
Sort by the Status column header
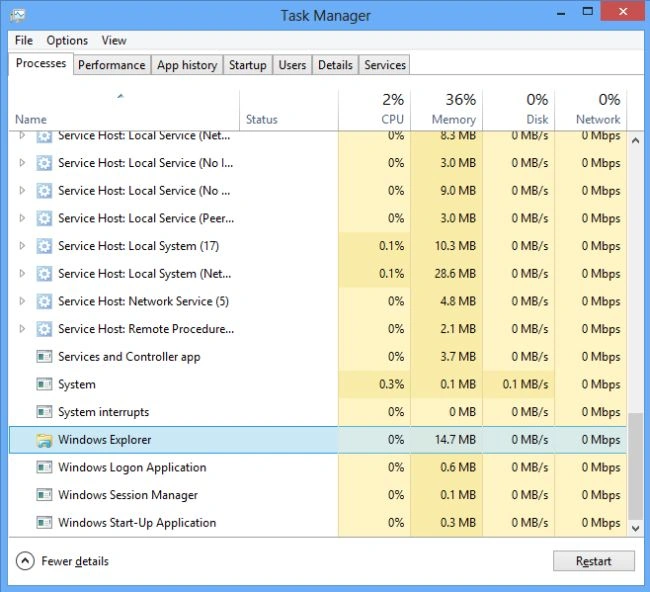click(289, 110)
